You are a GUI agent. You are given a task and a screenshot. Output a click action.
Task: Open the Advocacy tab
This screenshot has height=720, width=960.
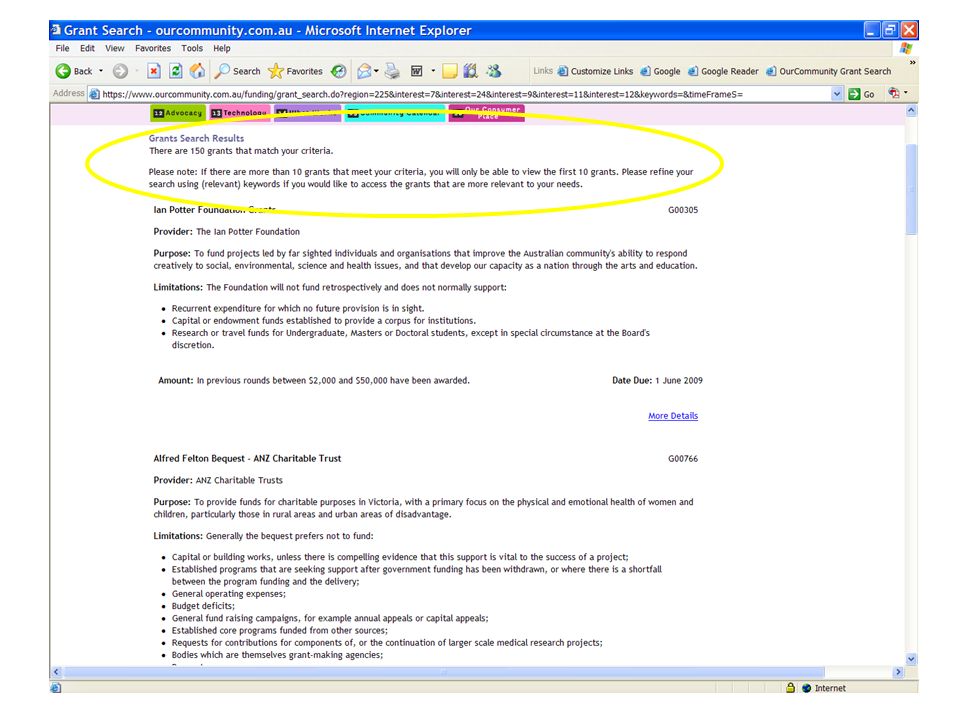(x=178, y=113)
